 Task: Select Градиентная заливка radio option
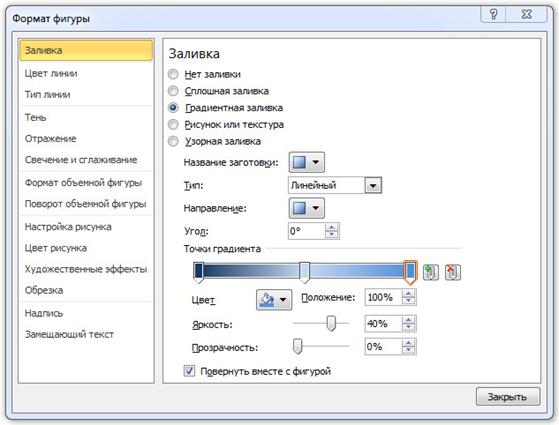click(x=173, y=108)
